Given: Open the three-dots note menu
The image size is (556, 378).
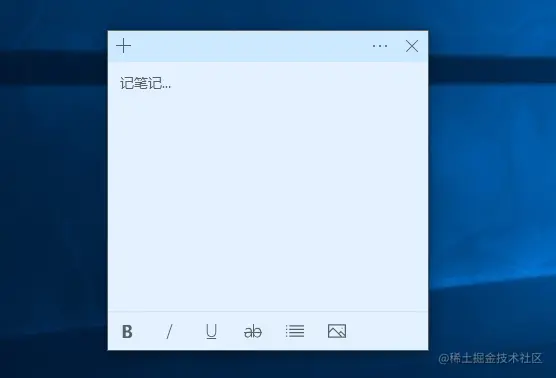Looking at the screenshot, I should coord(380,46).
